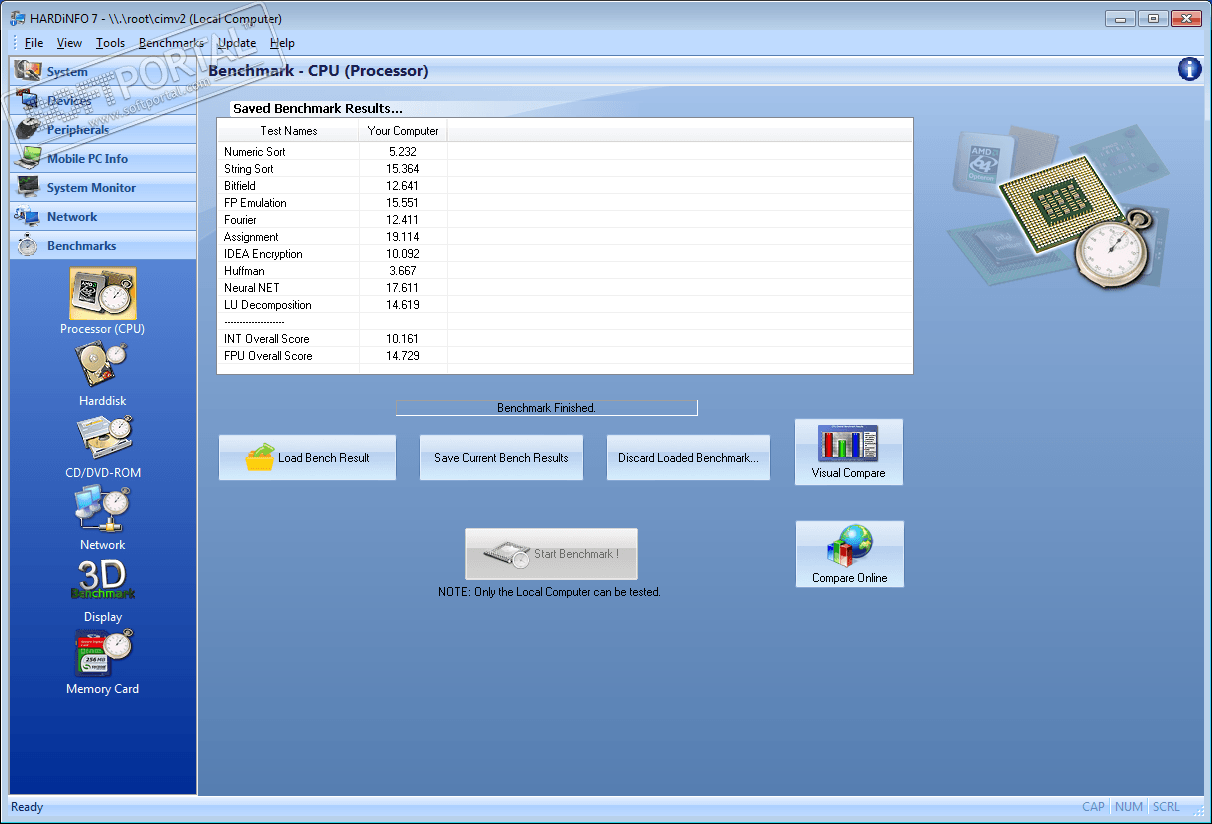Expand the Network sidebar section
Image resolution: width=1212 pixels, height=824 pixels.
coord(103,216)
